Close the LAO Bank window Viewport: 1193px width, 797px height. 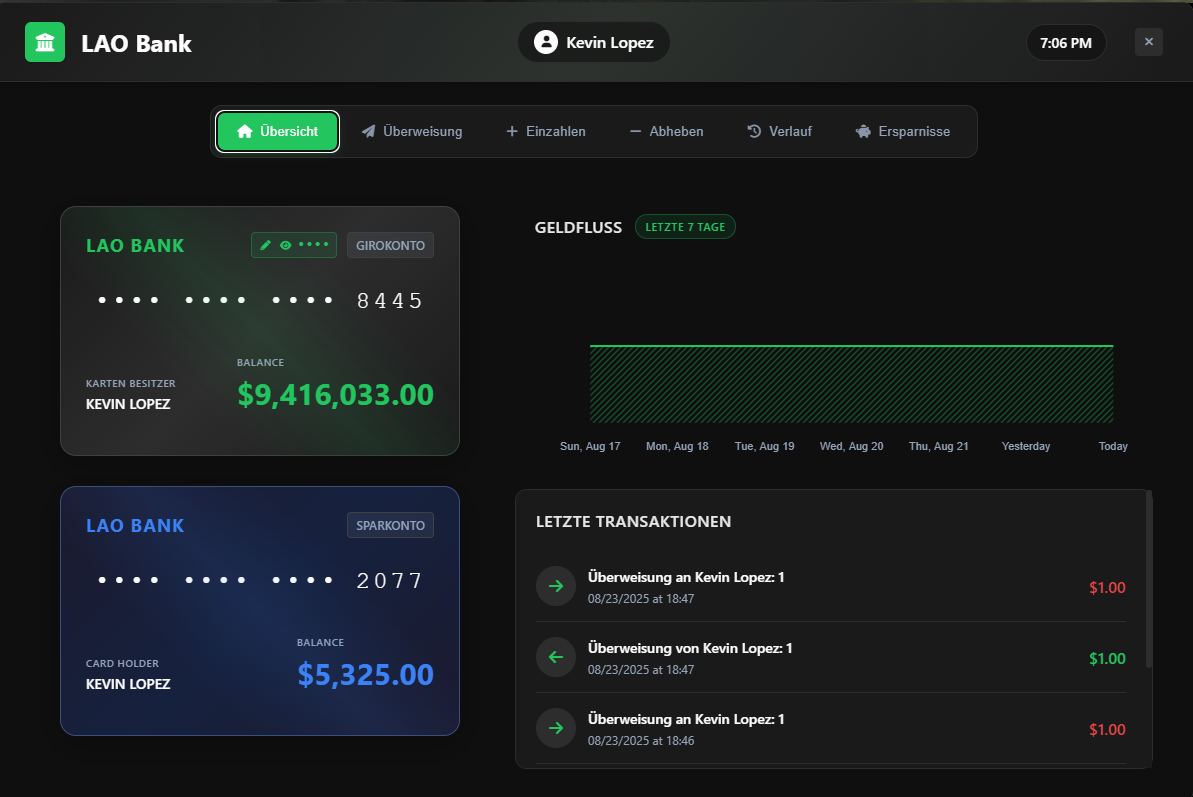tap(1148, 42)
